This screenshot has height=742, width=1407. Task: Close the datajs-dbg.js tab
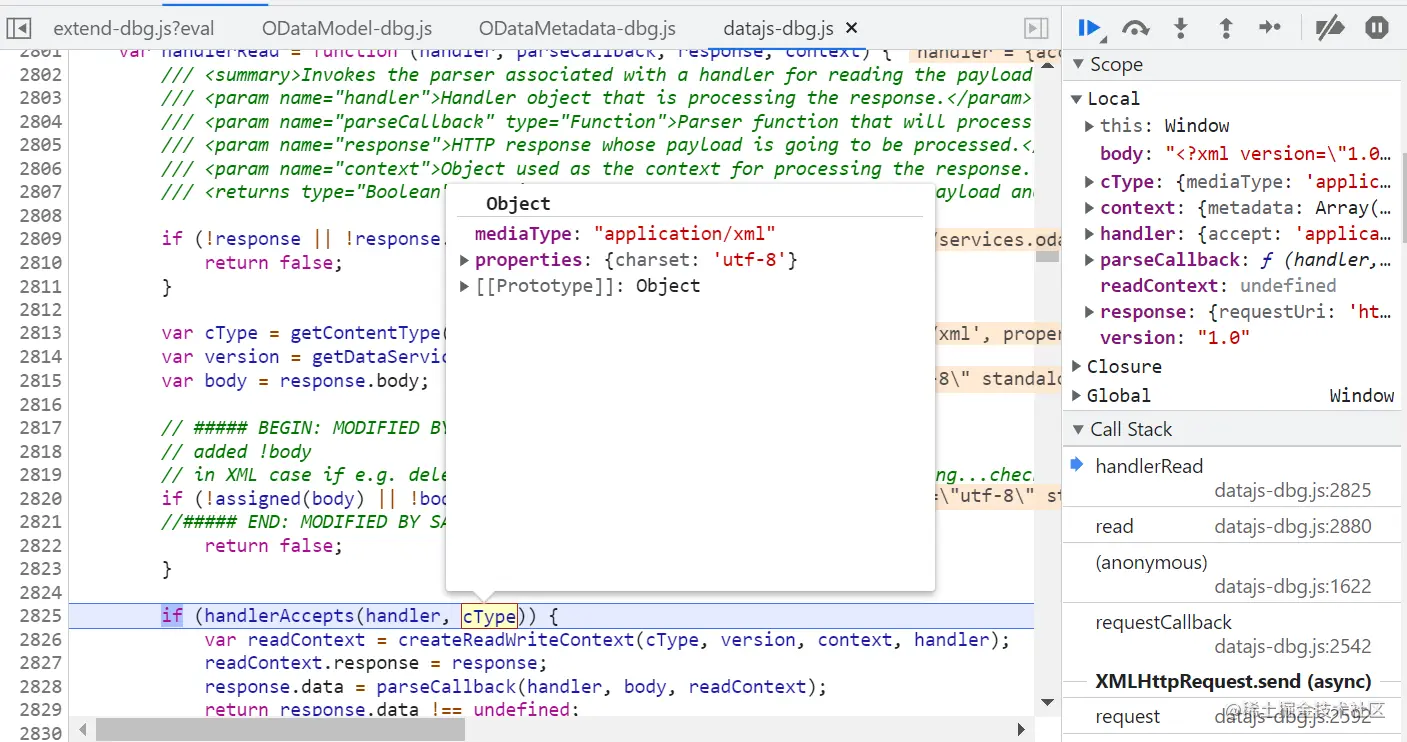(x=851, y=29)
